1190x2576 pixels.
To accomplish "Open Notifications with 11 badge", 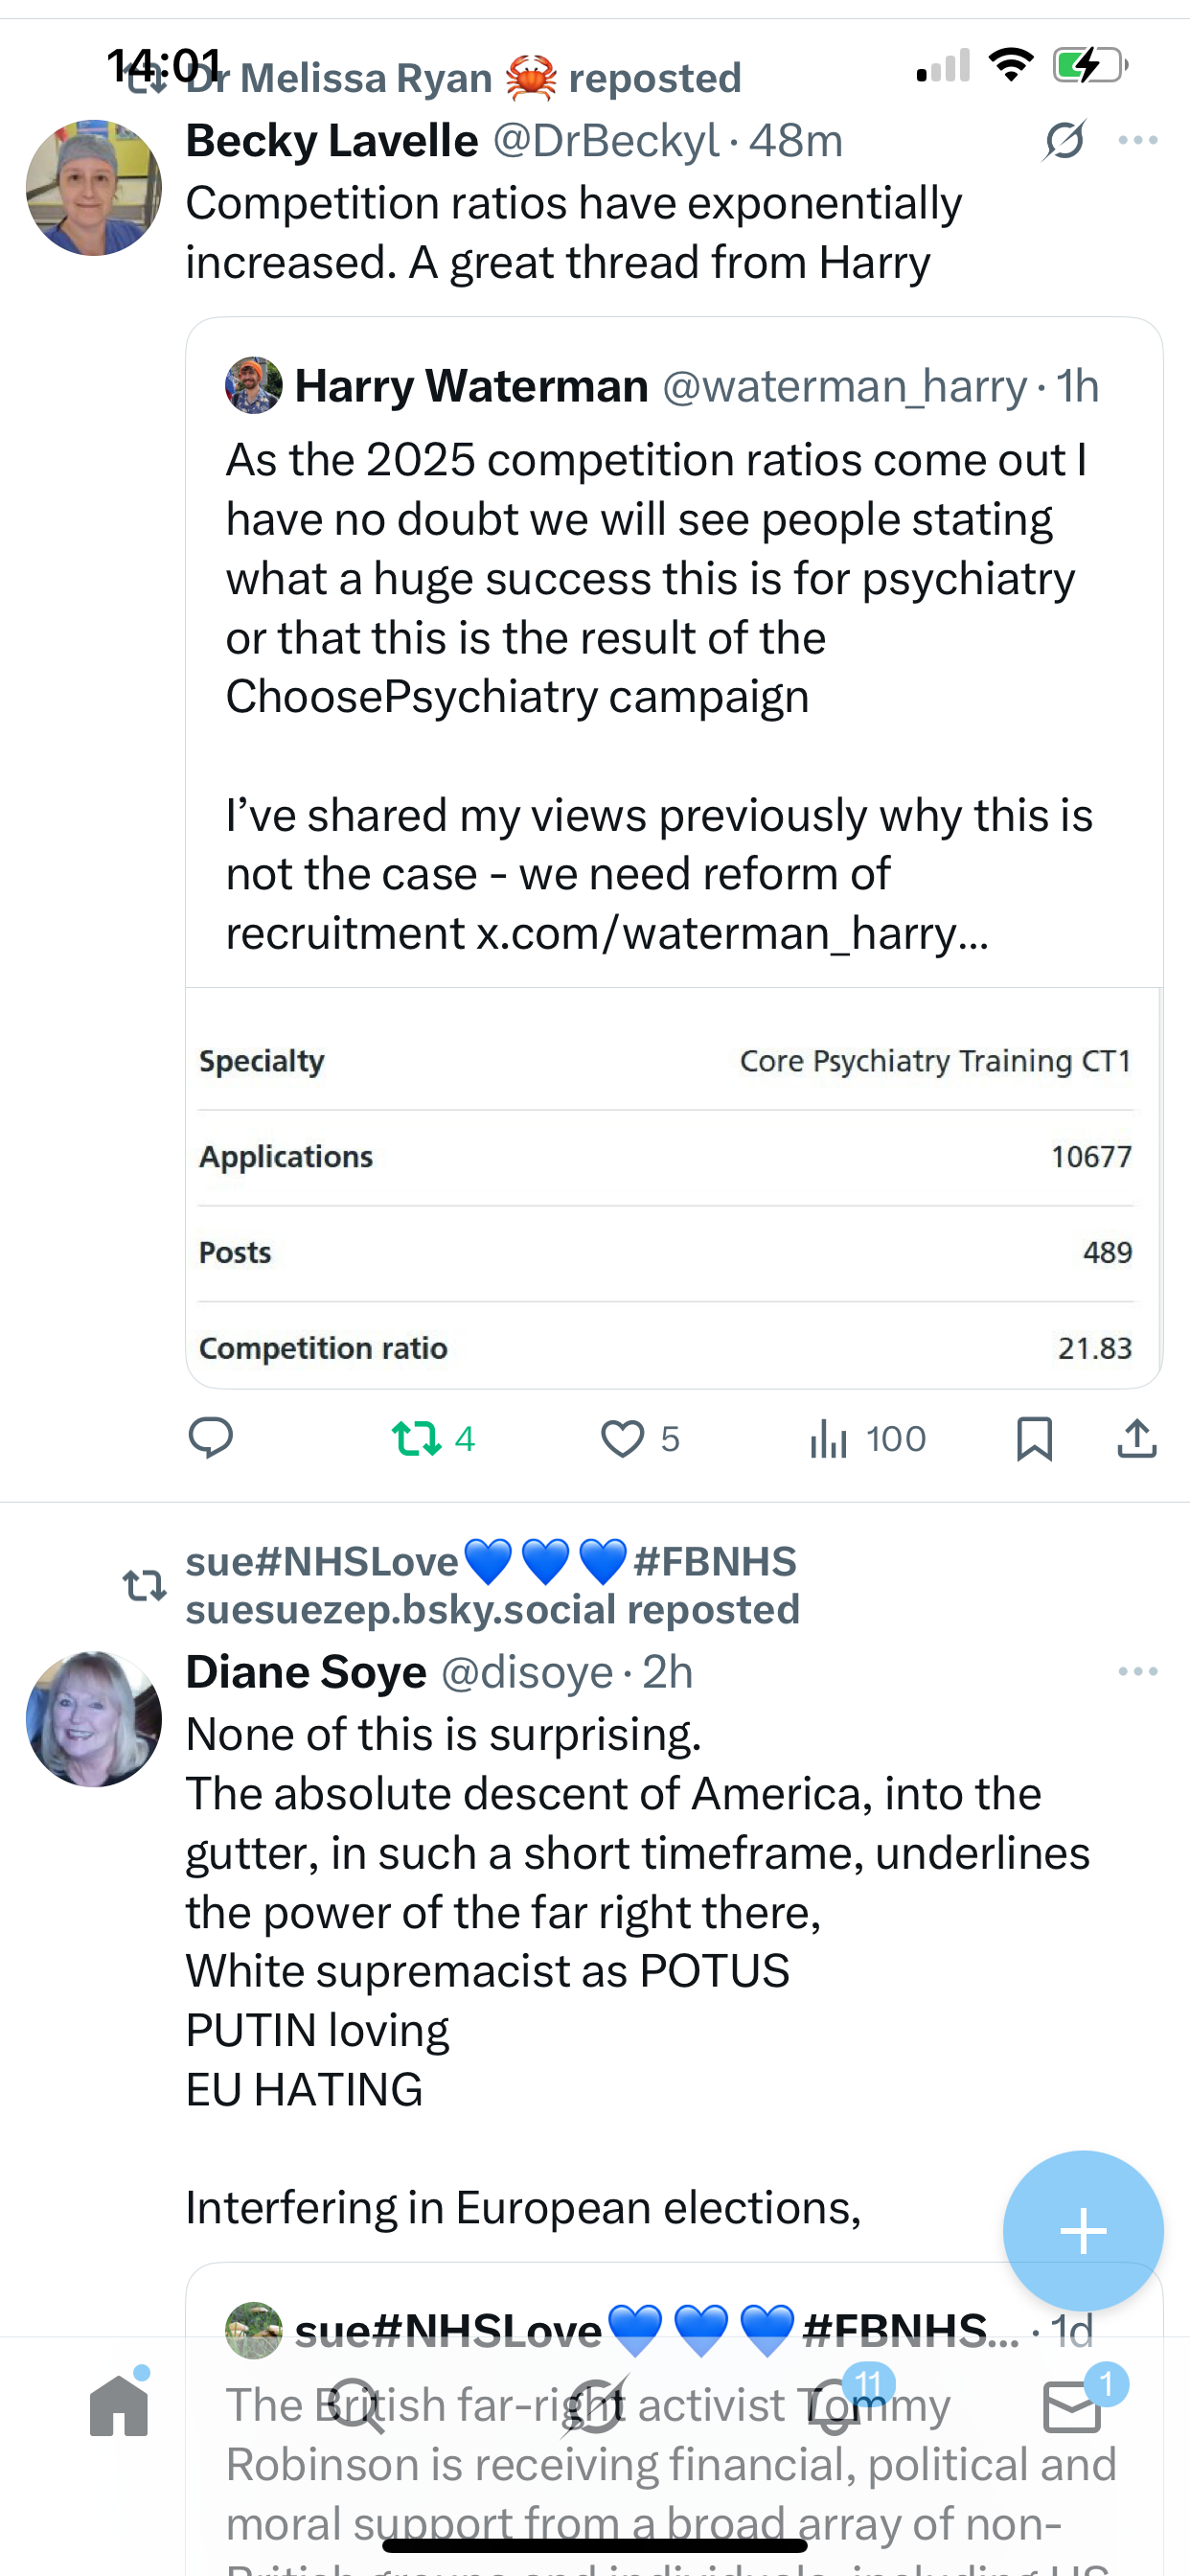I will click(x=834, y=2407).
